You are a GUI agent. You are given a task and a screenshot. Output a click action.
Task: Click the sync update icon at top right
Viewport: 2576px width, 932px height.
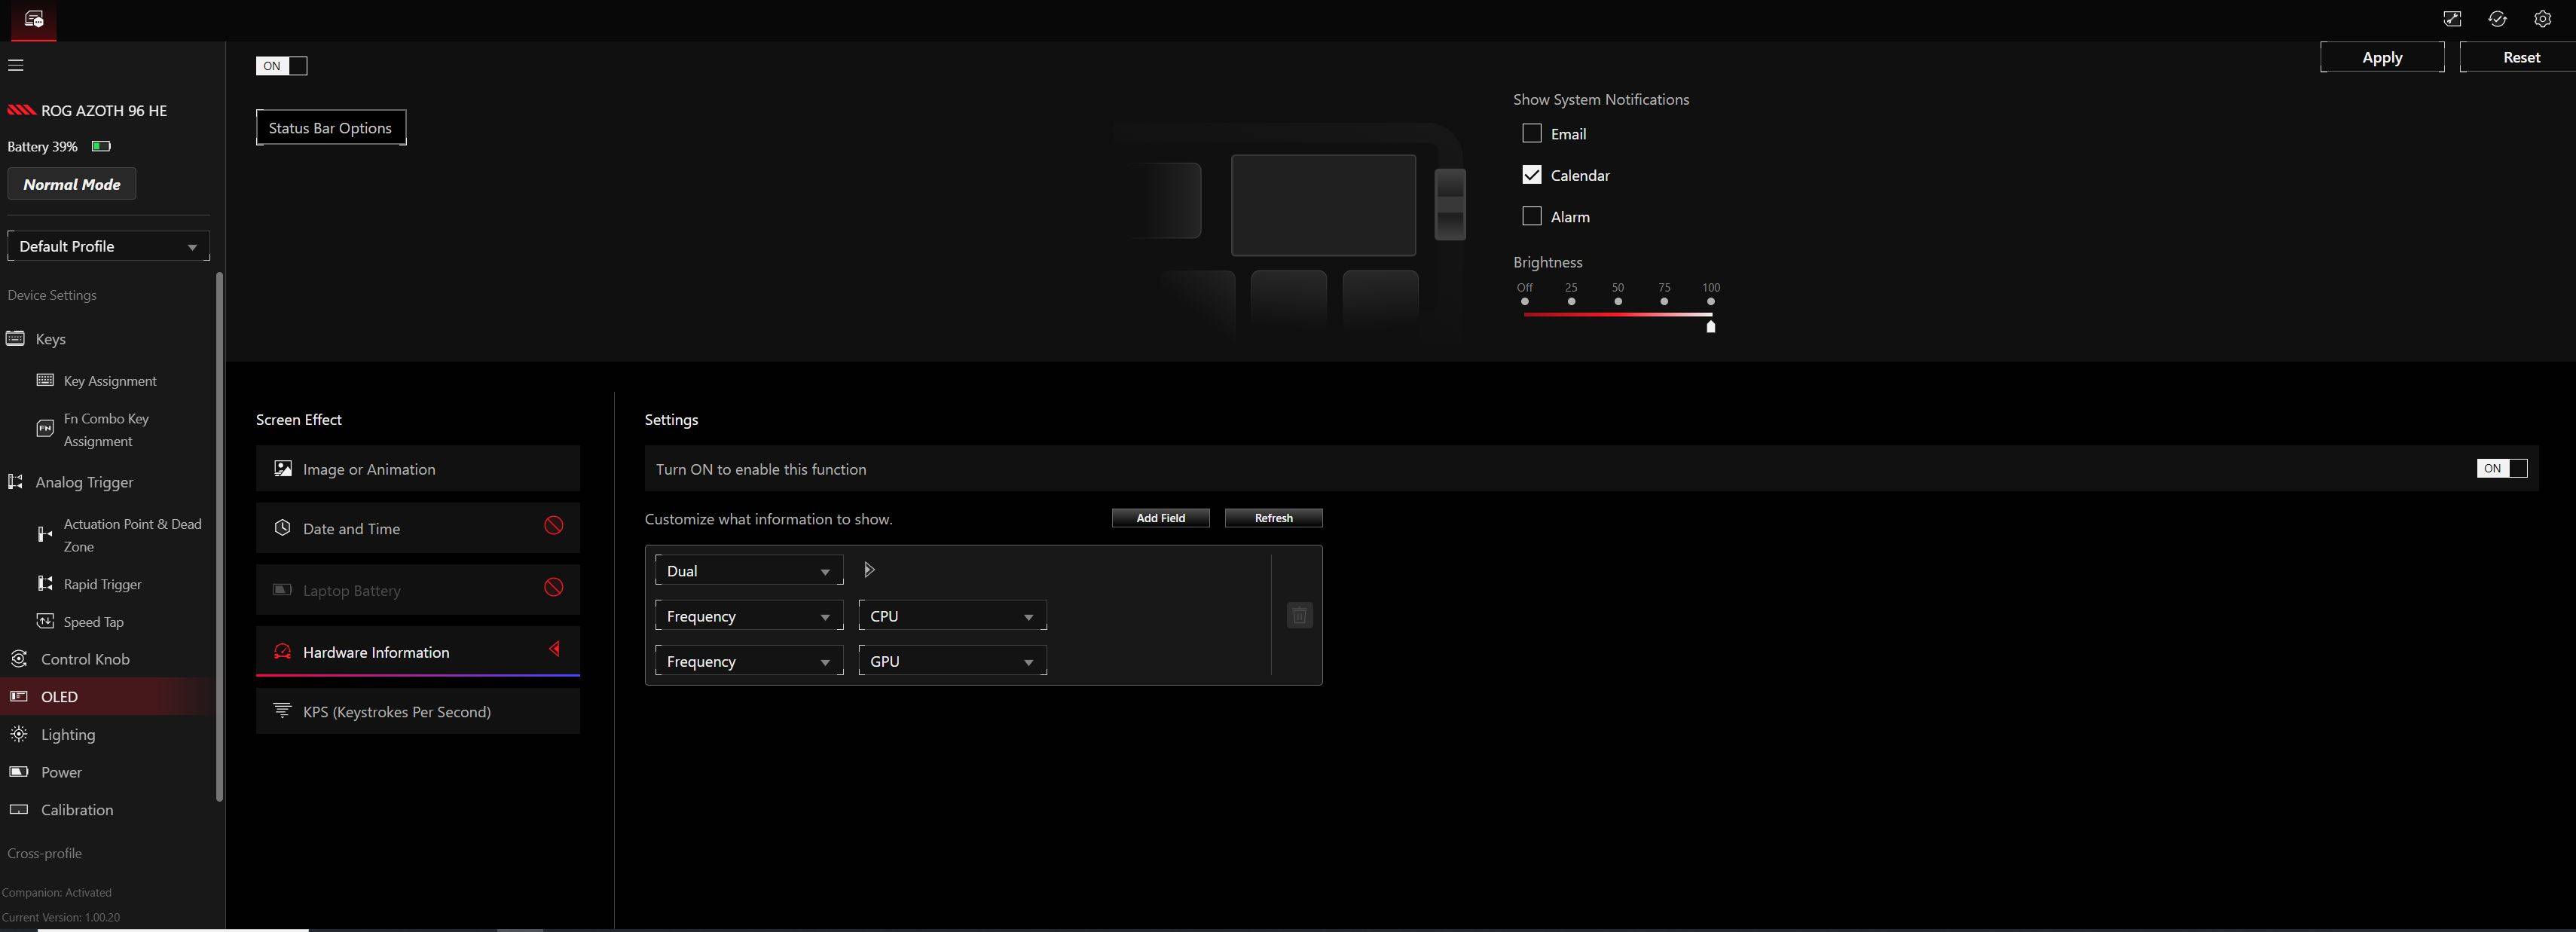point(2497,19)
